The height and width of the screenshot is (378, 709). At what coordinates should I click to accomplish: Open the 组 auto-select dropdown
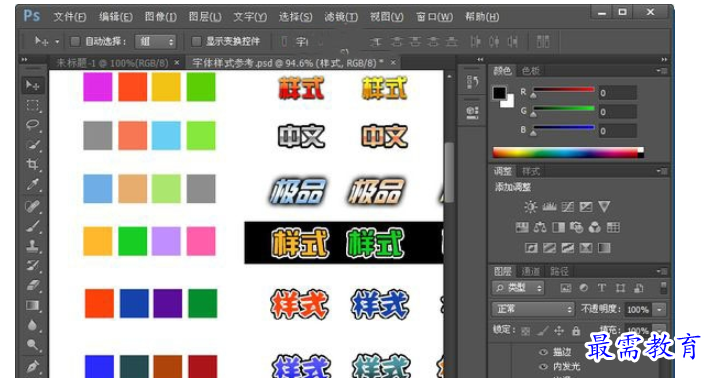pyautogui.click(x=155, y=42)
